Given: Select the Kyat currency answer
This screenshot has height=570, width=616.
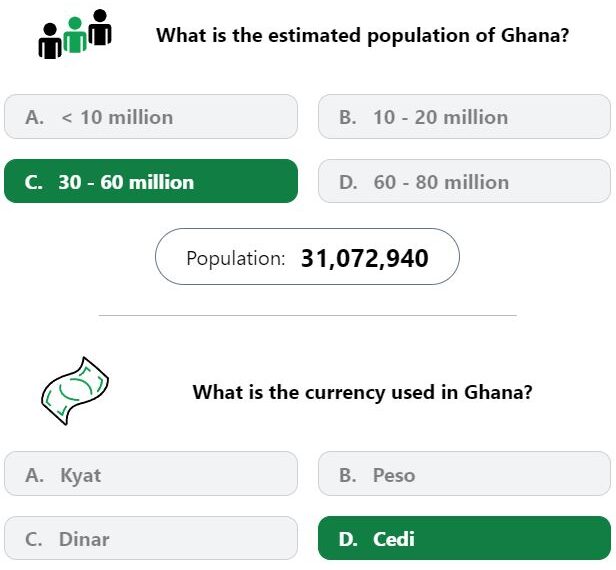Looking at the screenshot, I should [151, 474].
